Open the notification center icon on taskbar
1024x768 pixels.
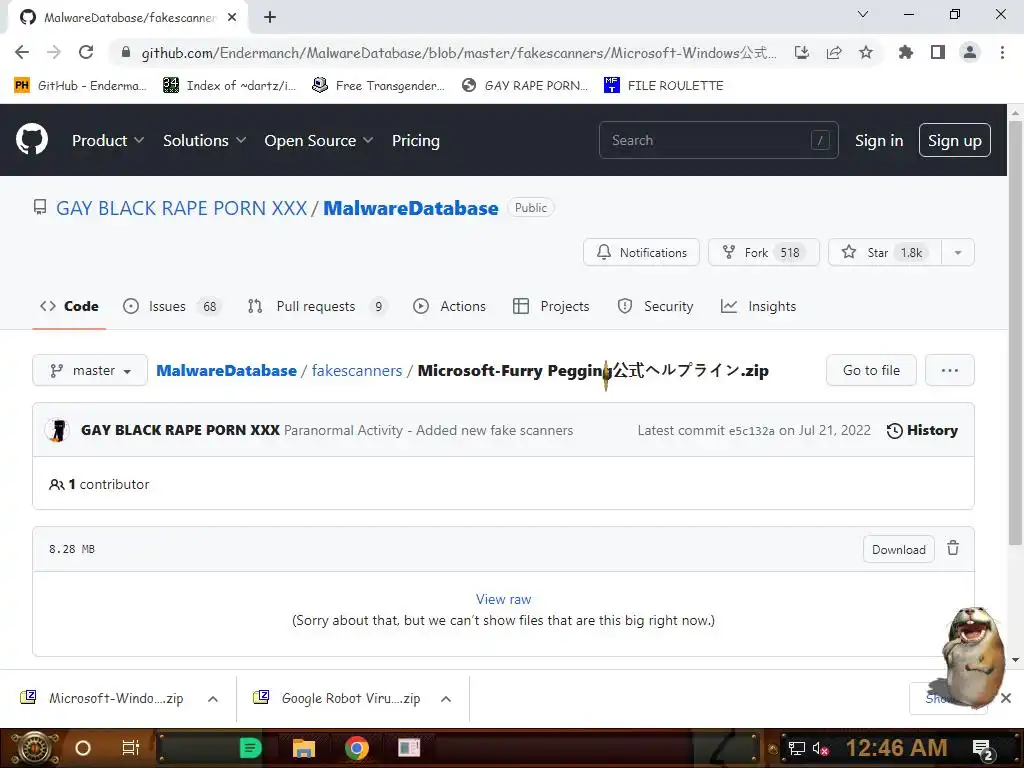pyautogui.click(x=983, y=749)
